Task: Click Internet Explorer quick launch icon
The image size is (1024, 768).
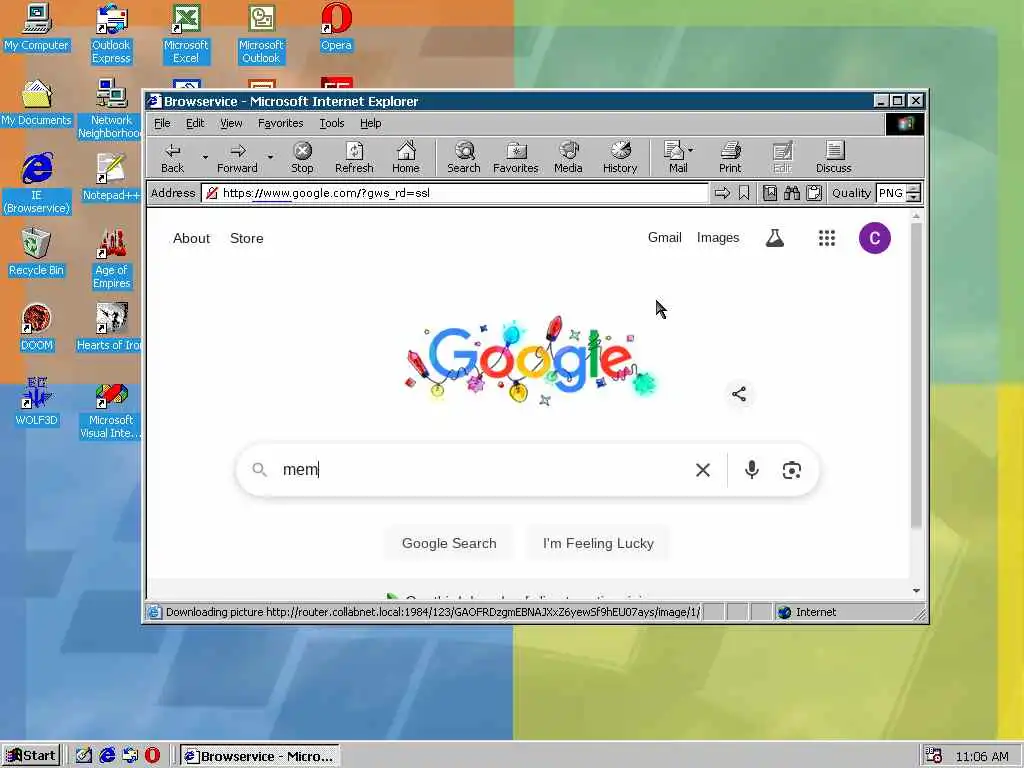Action: [x=107, y=756]
